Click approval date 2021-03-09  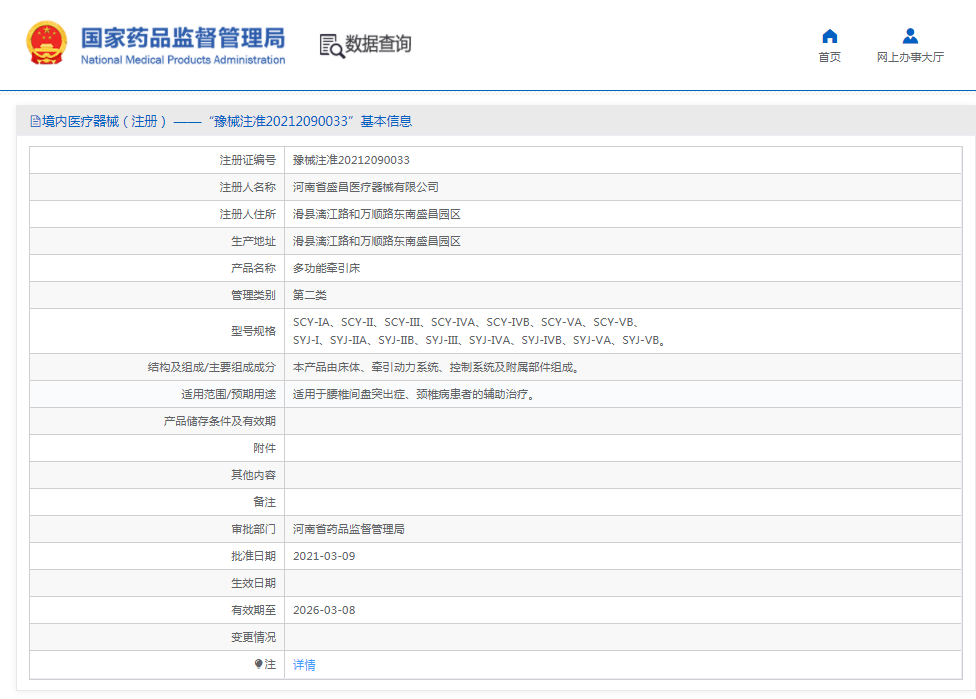click(x=324, y=556)
